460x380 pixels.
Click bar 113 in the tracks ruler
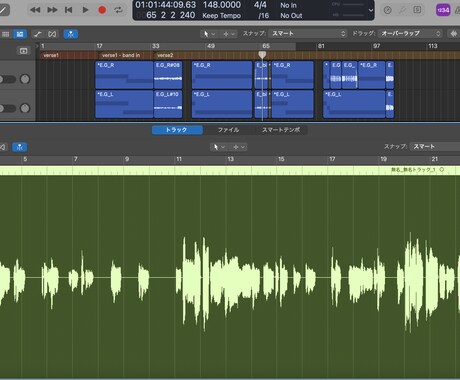(433, 46)
